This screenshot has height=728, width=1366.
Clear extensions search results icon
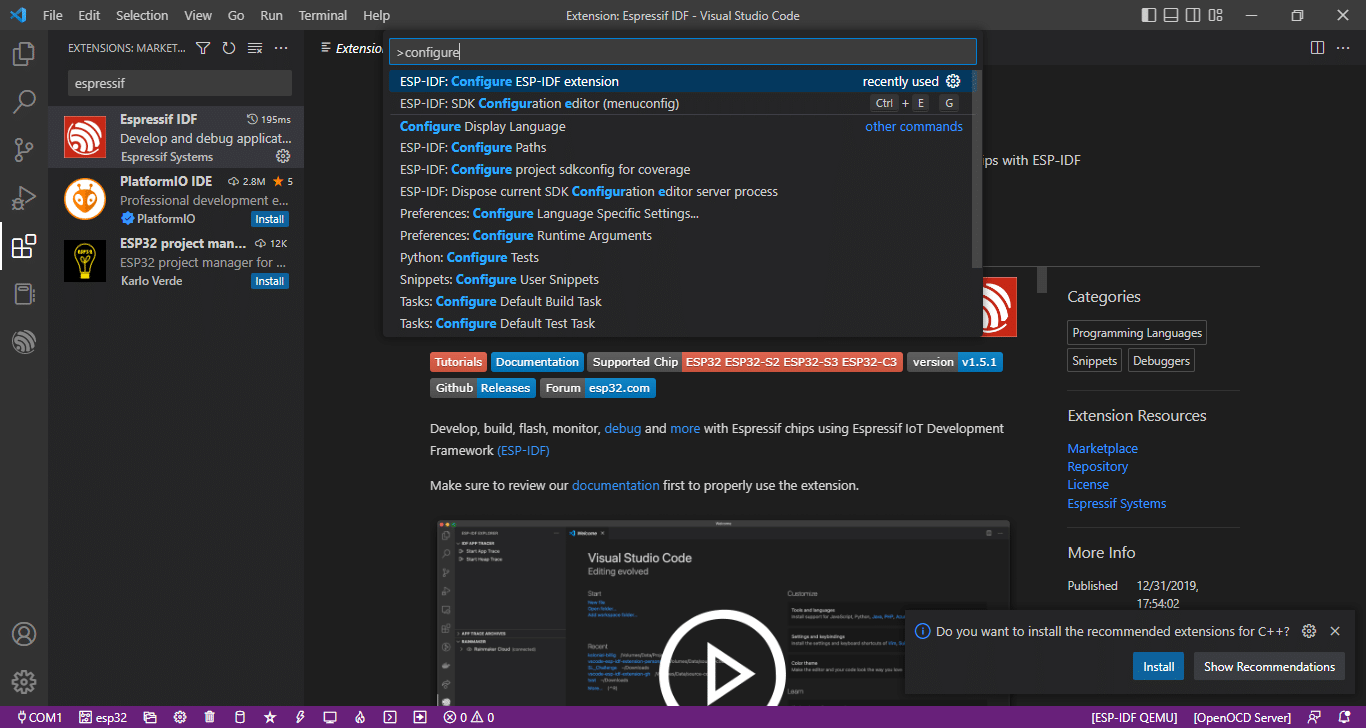pyautogui.click(x=255, y=48)
